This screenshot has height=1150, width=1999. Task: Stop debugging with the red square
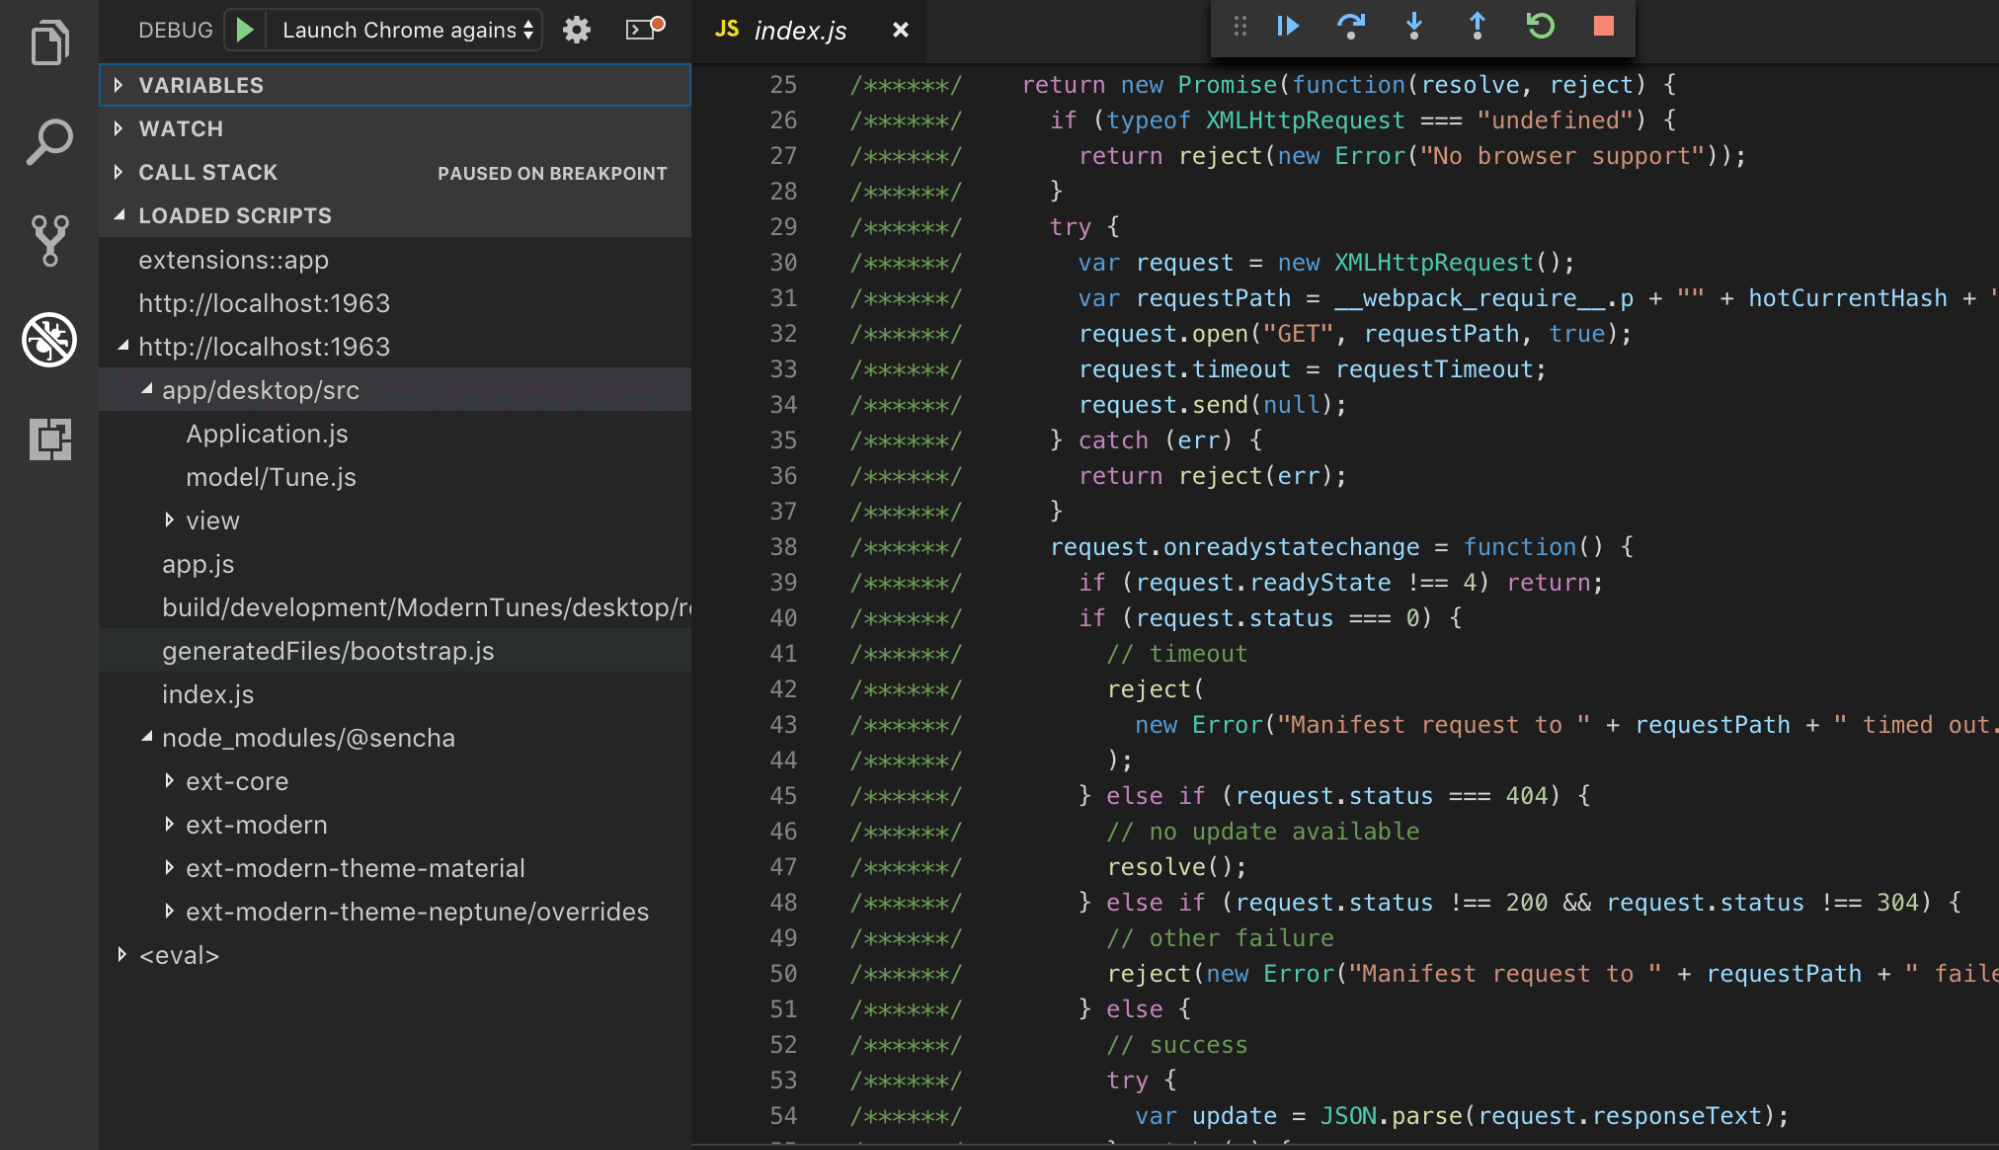click(x=1602, y=27)
